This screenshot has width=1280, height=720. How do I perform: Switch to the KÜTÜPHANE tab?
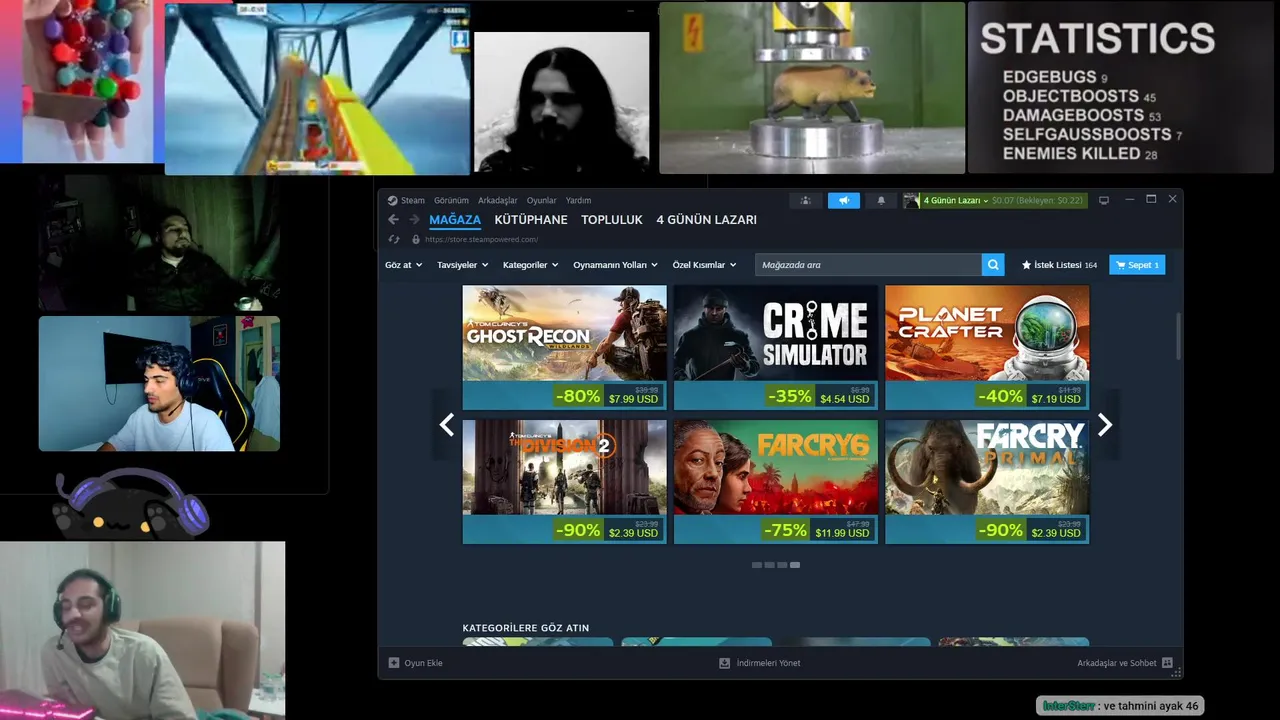coord(531,220)
